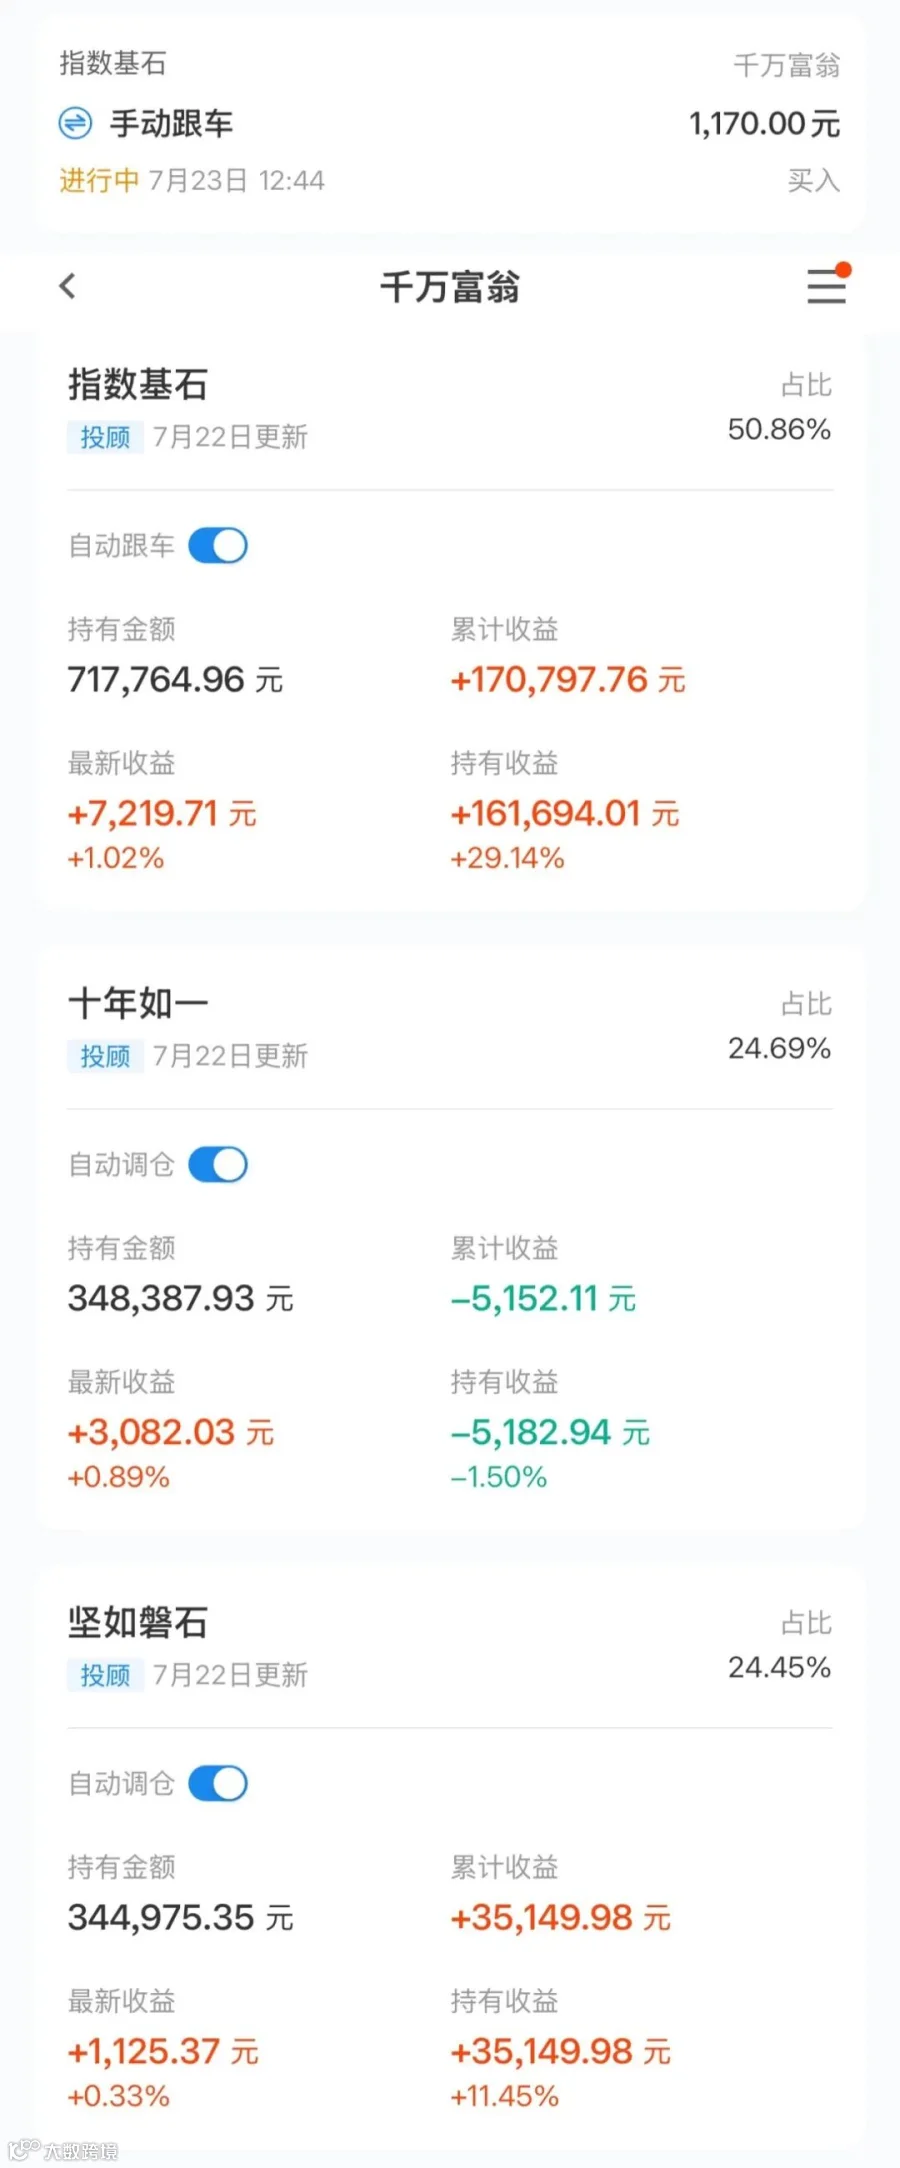This screenshot has height=2168, width=900.
Task: Open the 十年如一 portfolio title
Action: [x=138, y=1003]
